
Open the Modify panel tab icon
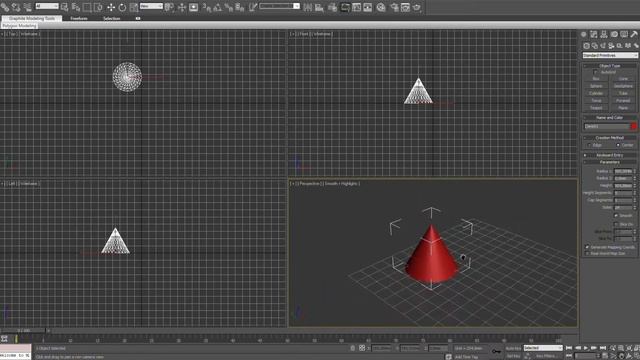coord(593,34)
